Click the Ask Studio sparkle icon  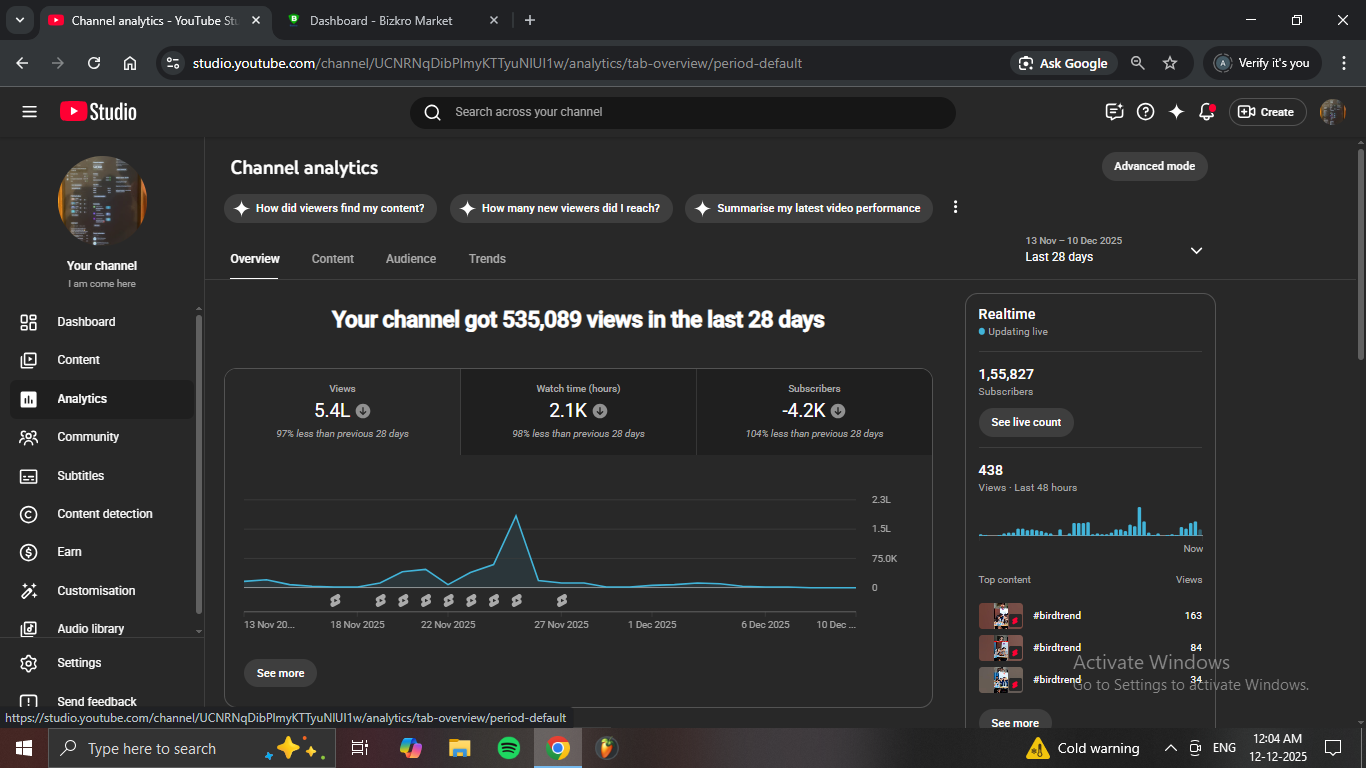point(1176,112)
